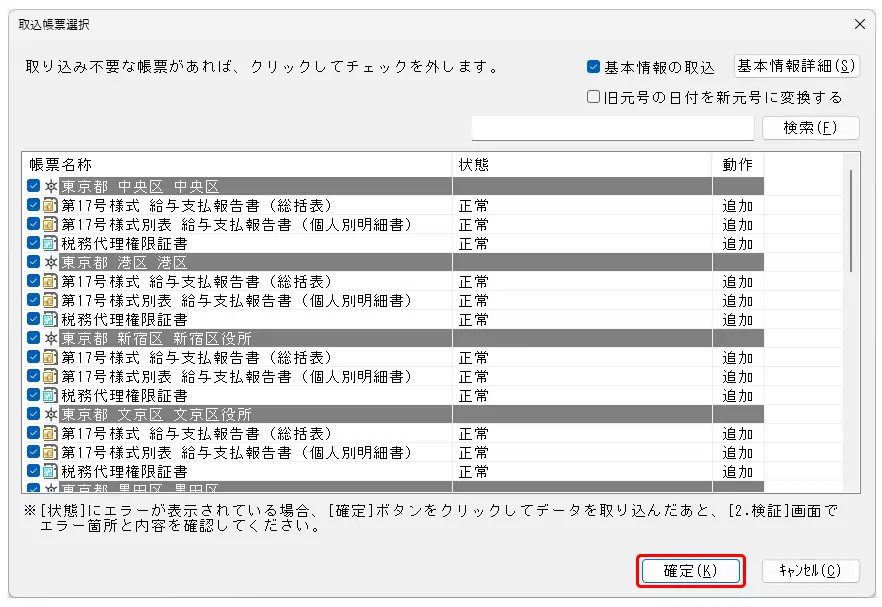882x607 pixels.
Task: Click the document icon for 文京区 税務代理権限証書
Action: coord(50,472)
